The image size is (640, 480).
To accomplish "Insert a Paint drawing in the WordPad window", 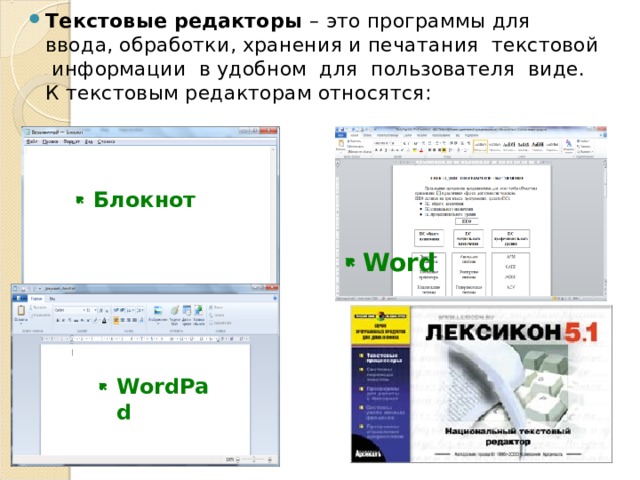I will (174, 314).
